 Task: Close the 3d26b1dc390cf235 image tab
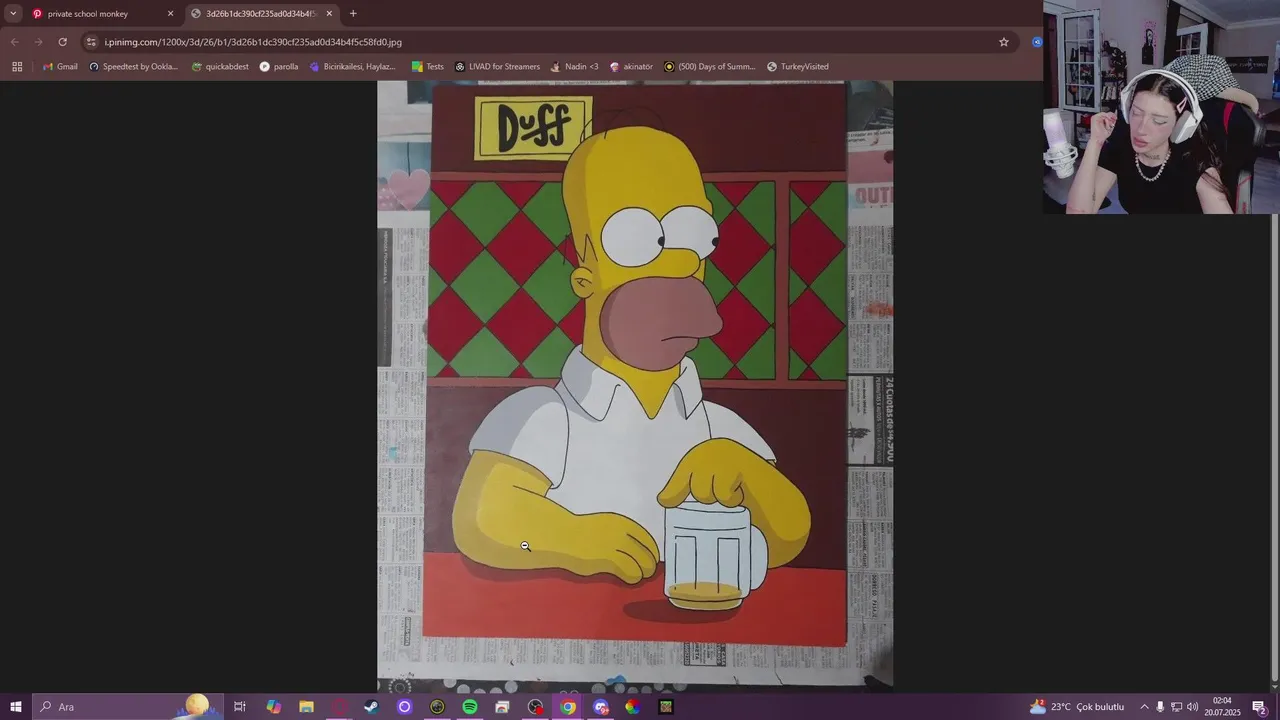click(x=329, y=14)
